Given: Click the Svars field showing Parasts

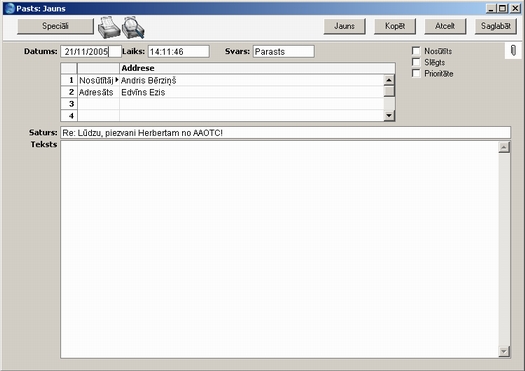Looking at the screenshot, I should (x=284, y=52).
